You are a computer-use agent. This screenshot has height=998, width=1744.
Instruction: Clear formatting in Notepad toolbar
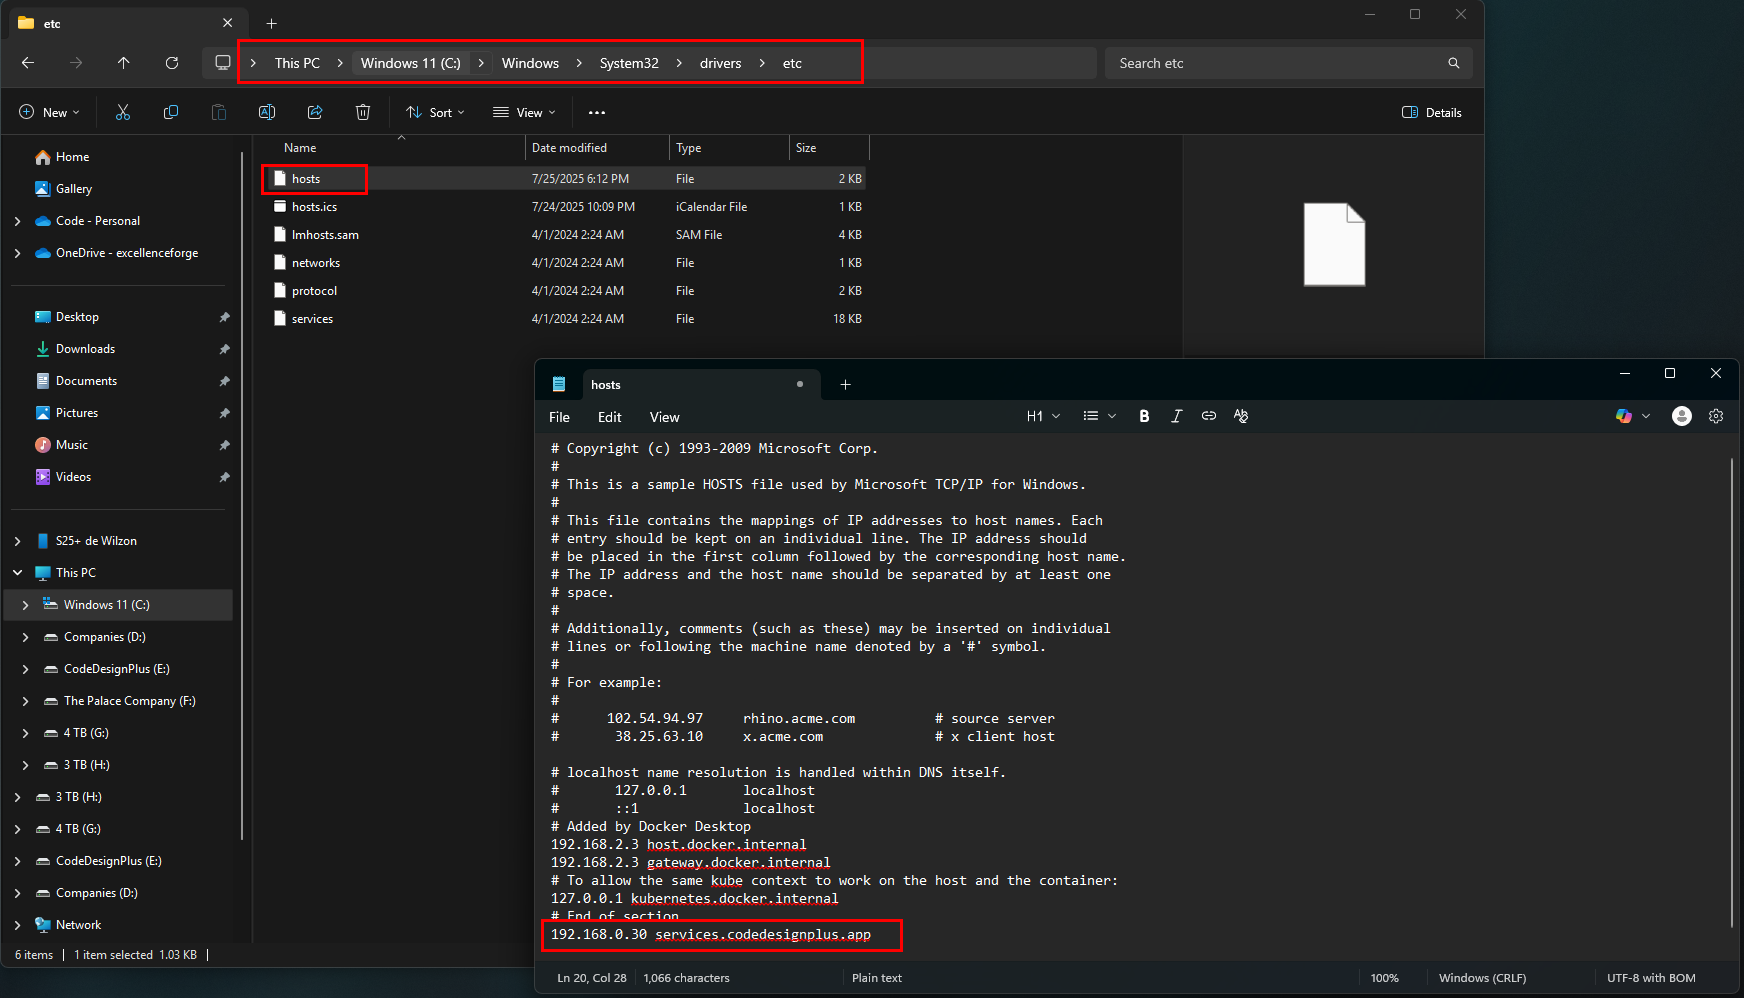1241,416
